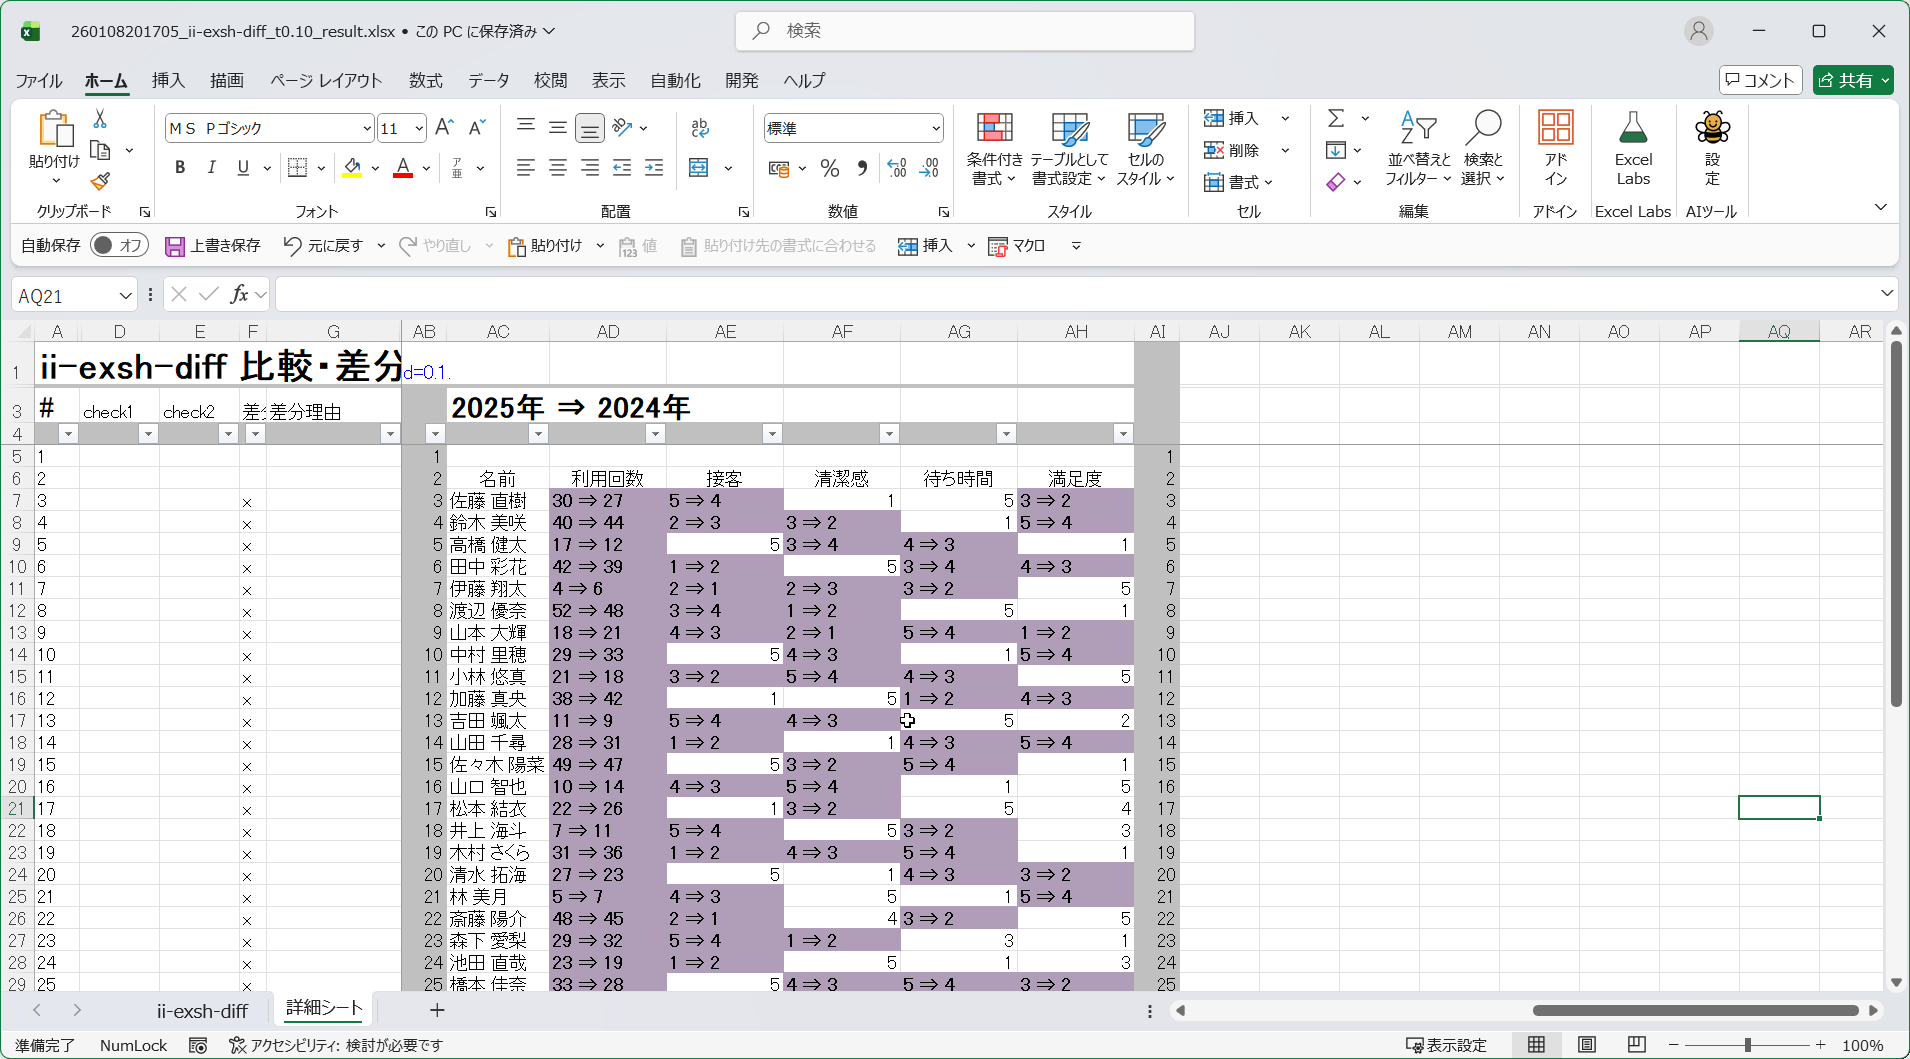The width and height of the screenshot is (1910, 1059).
Task: Click the Format Painter brush icon
Action: [100, 181]
